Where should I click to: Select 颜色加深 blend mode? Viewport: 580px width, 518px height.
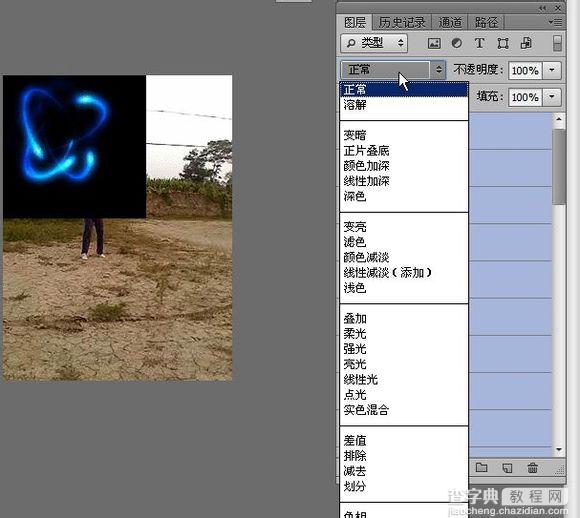(x=404, y=166)
